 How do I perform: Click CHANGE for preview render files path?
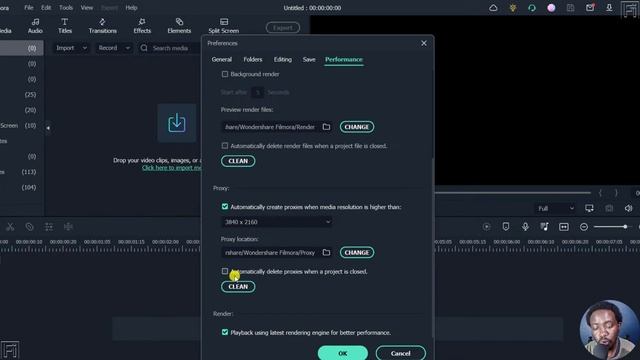click(357, 127)
